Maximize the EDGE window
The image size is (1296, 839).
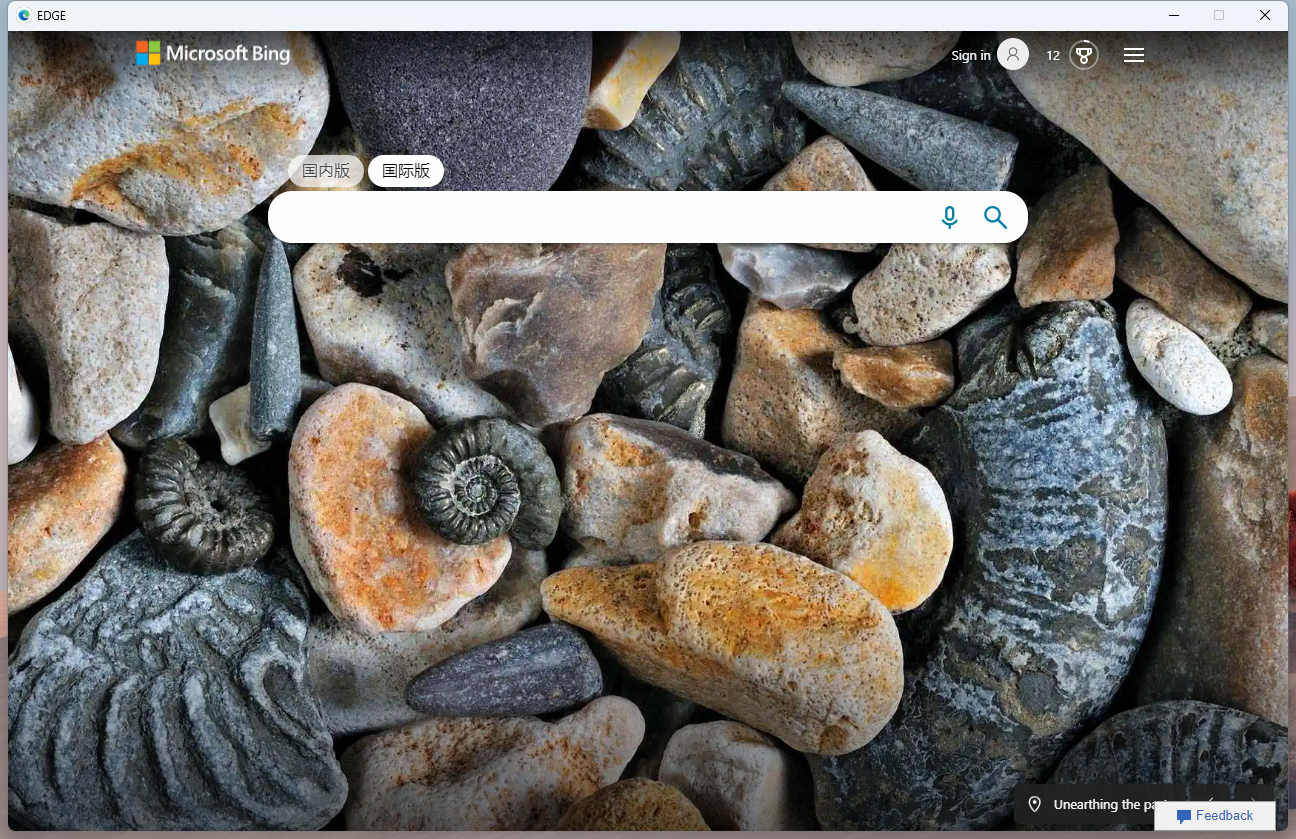point(1219,15)
